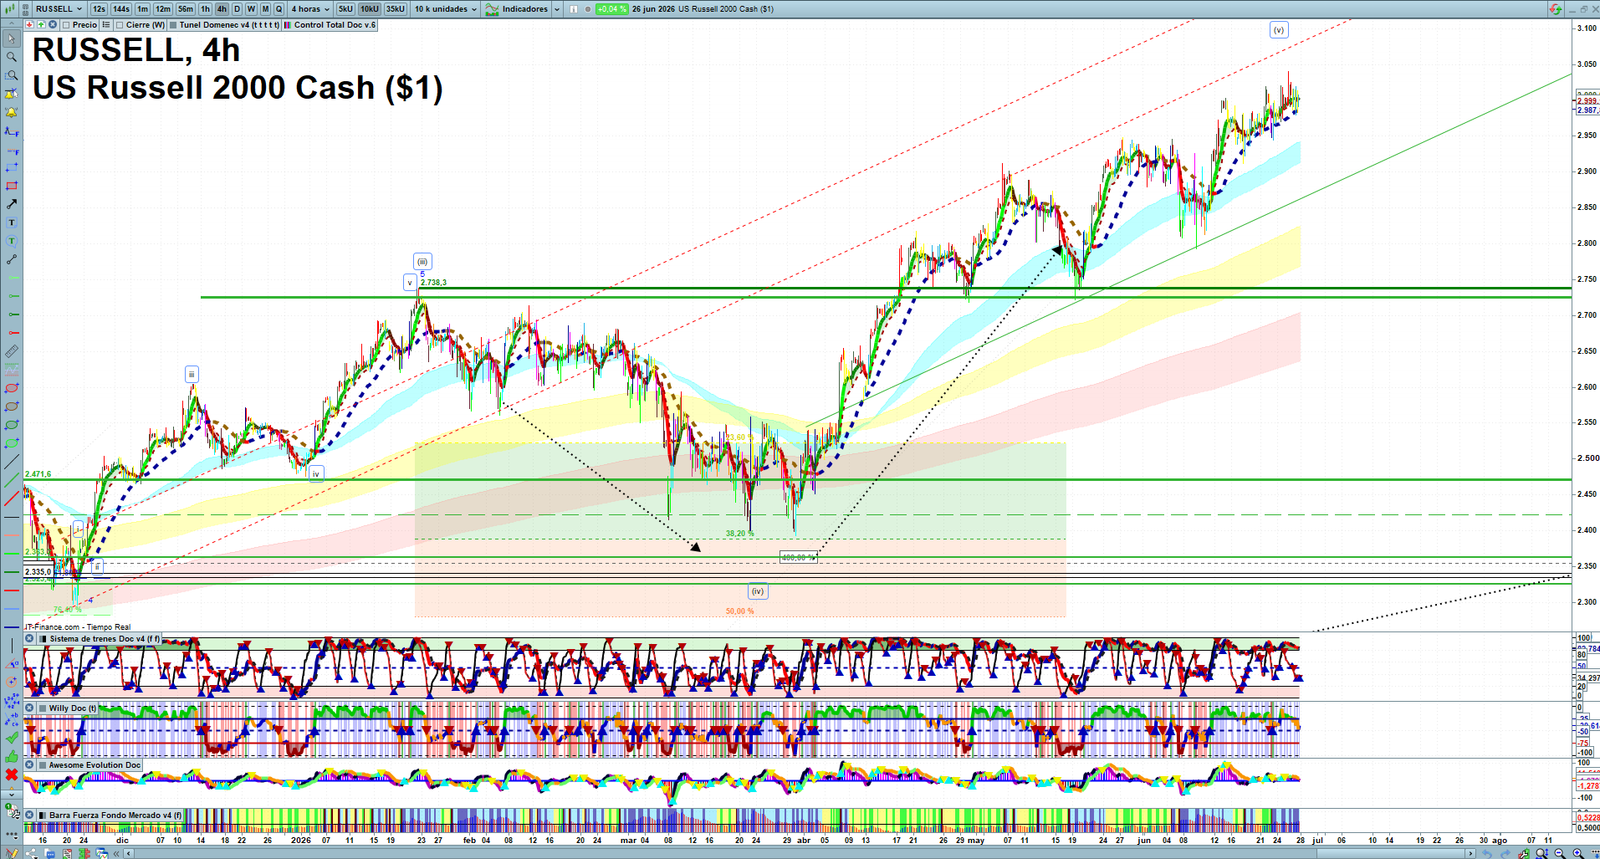Viewport: 1600px width, 859px height.
Task: Click the share icon in bottom bar
Action: pos(30,853)
